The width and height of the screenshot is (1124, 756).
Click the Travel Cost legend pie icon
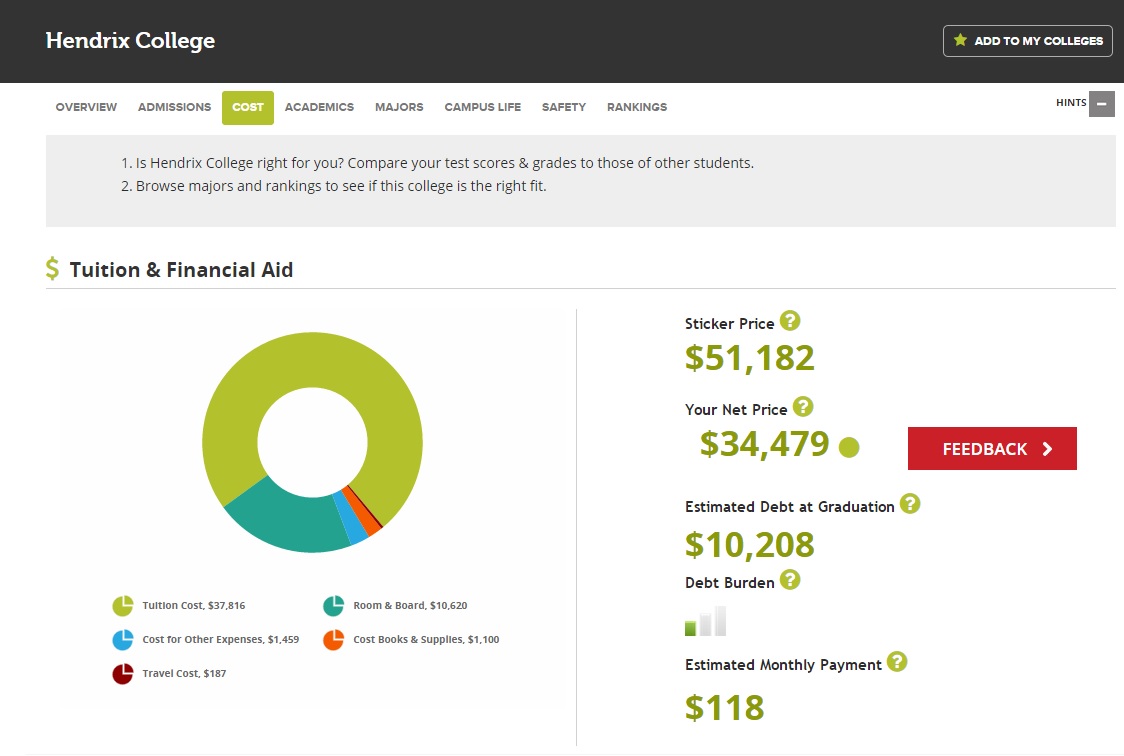pyautogui.click(x=123, y=674)
